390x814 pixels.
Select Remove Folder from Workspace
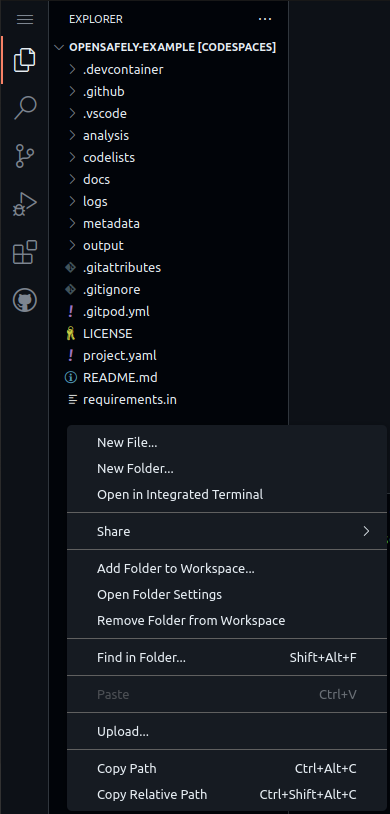(x=227, y=620)
